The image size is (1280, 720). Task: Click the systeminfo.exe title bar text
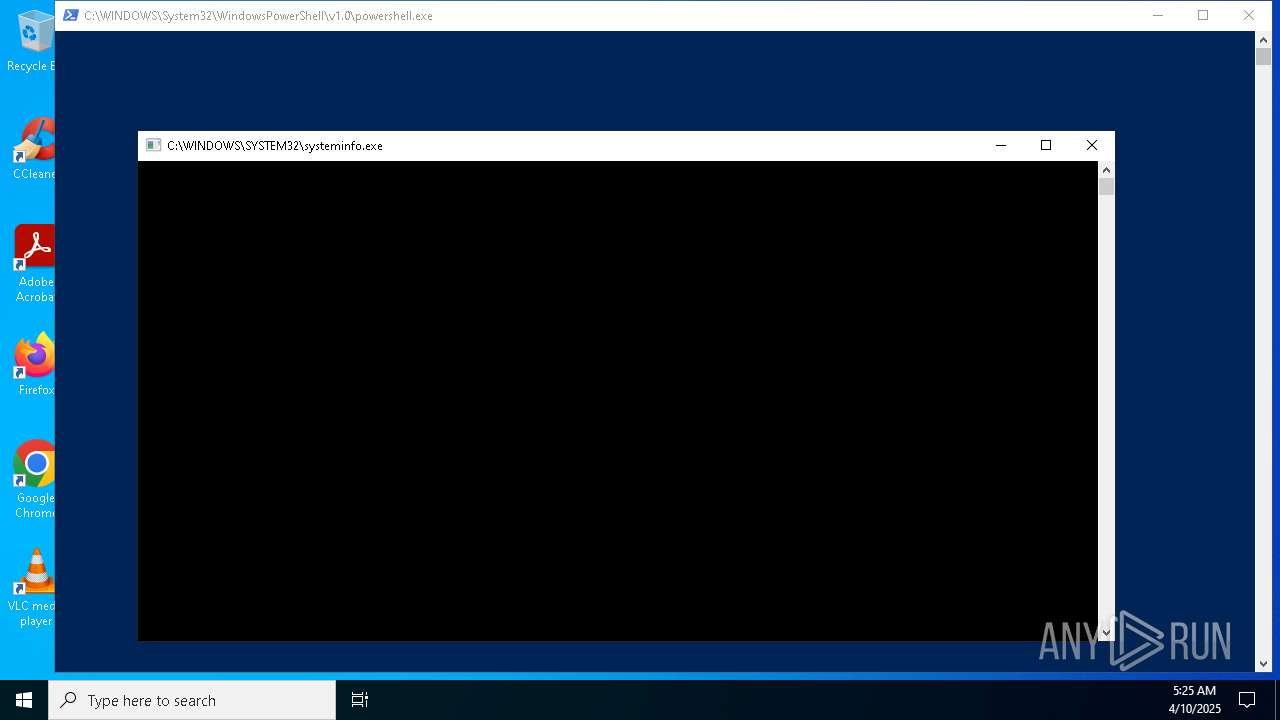[x=275, y=146]
